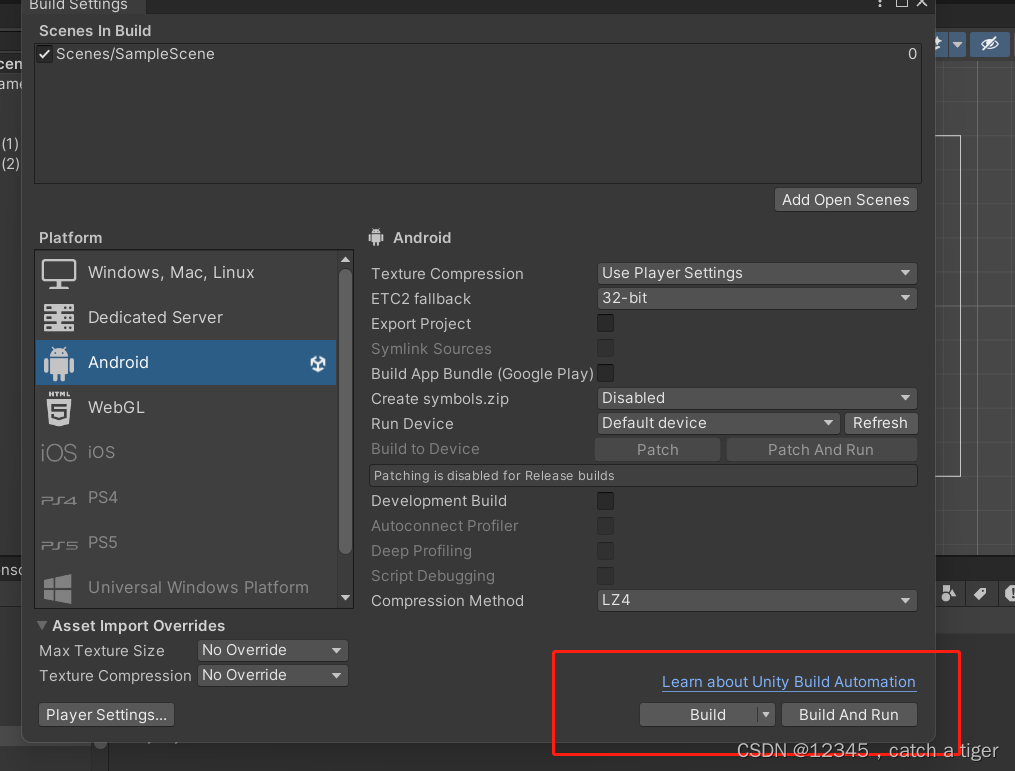Open the ETC2 fallback 32-bit dropdown

point(757,298)
